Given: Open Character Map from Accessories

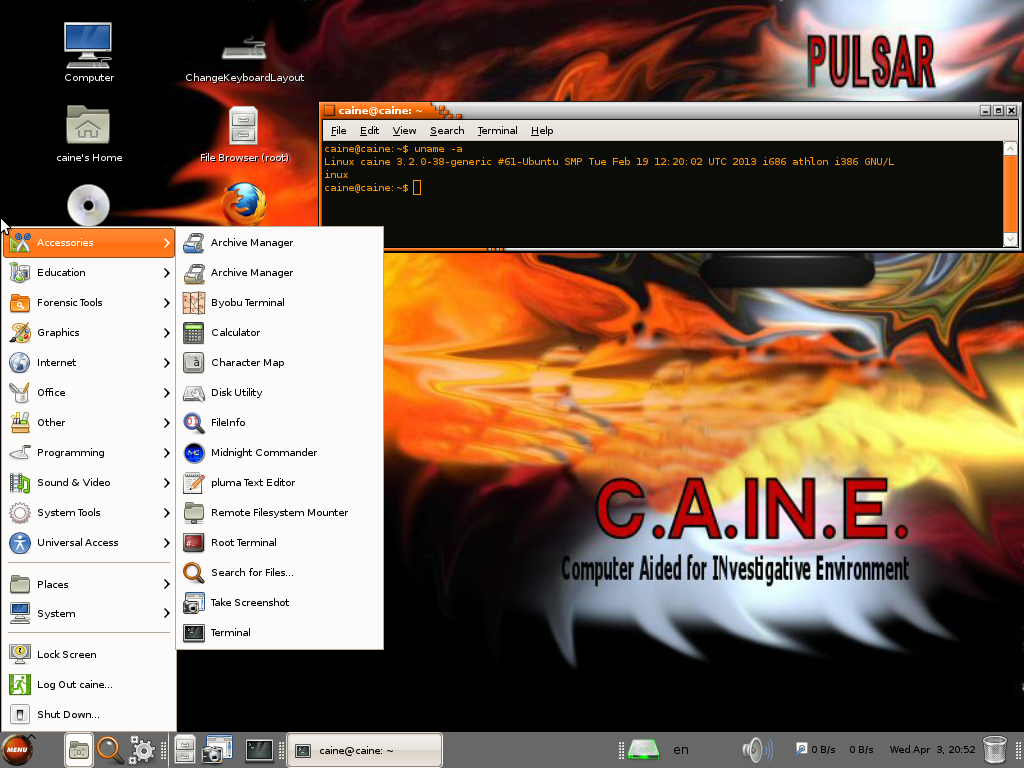Looking at the screenshot, I should tap(280, 362).
